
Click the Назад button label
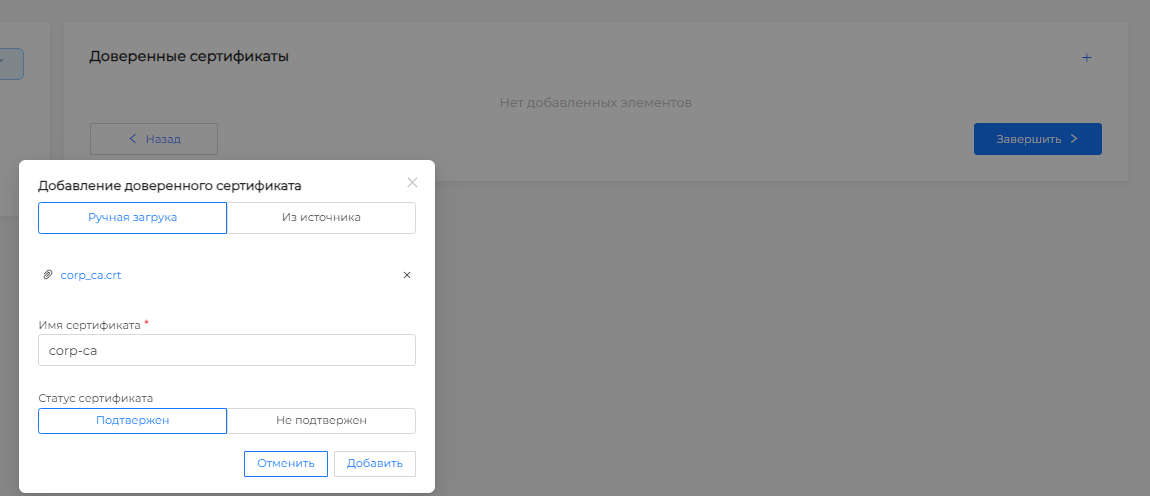pos(163,139)
